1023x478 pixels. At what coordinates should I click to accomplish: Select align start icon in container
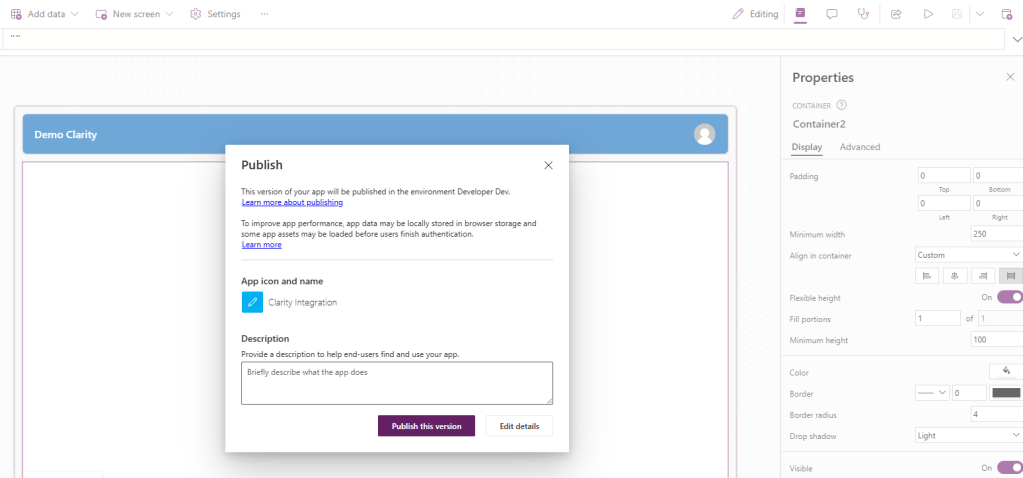coord(927,276)
